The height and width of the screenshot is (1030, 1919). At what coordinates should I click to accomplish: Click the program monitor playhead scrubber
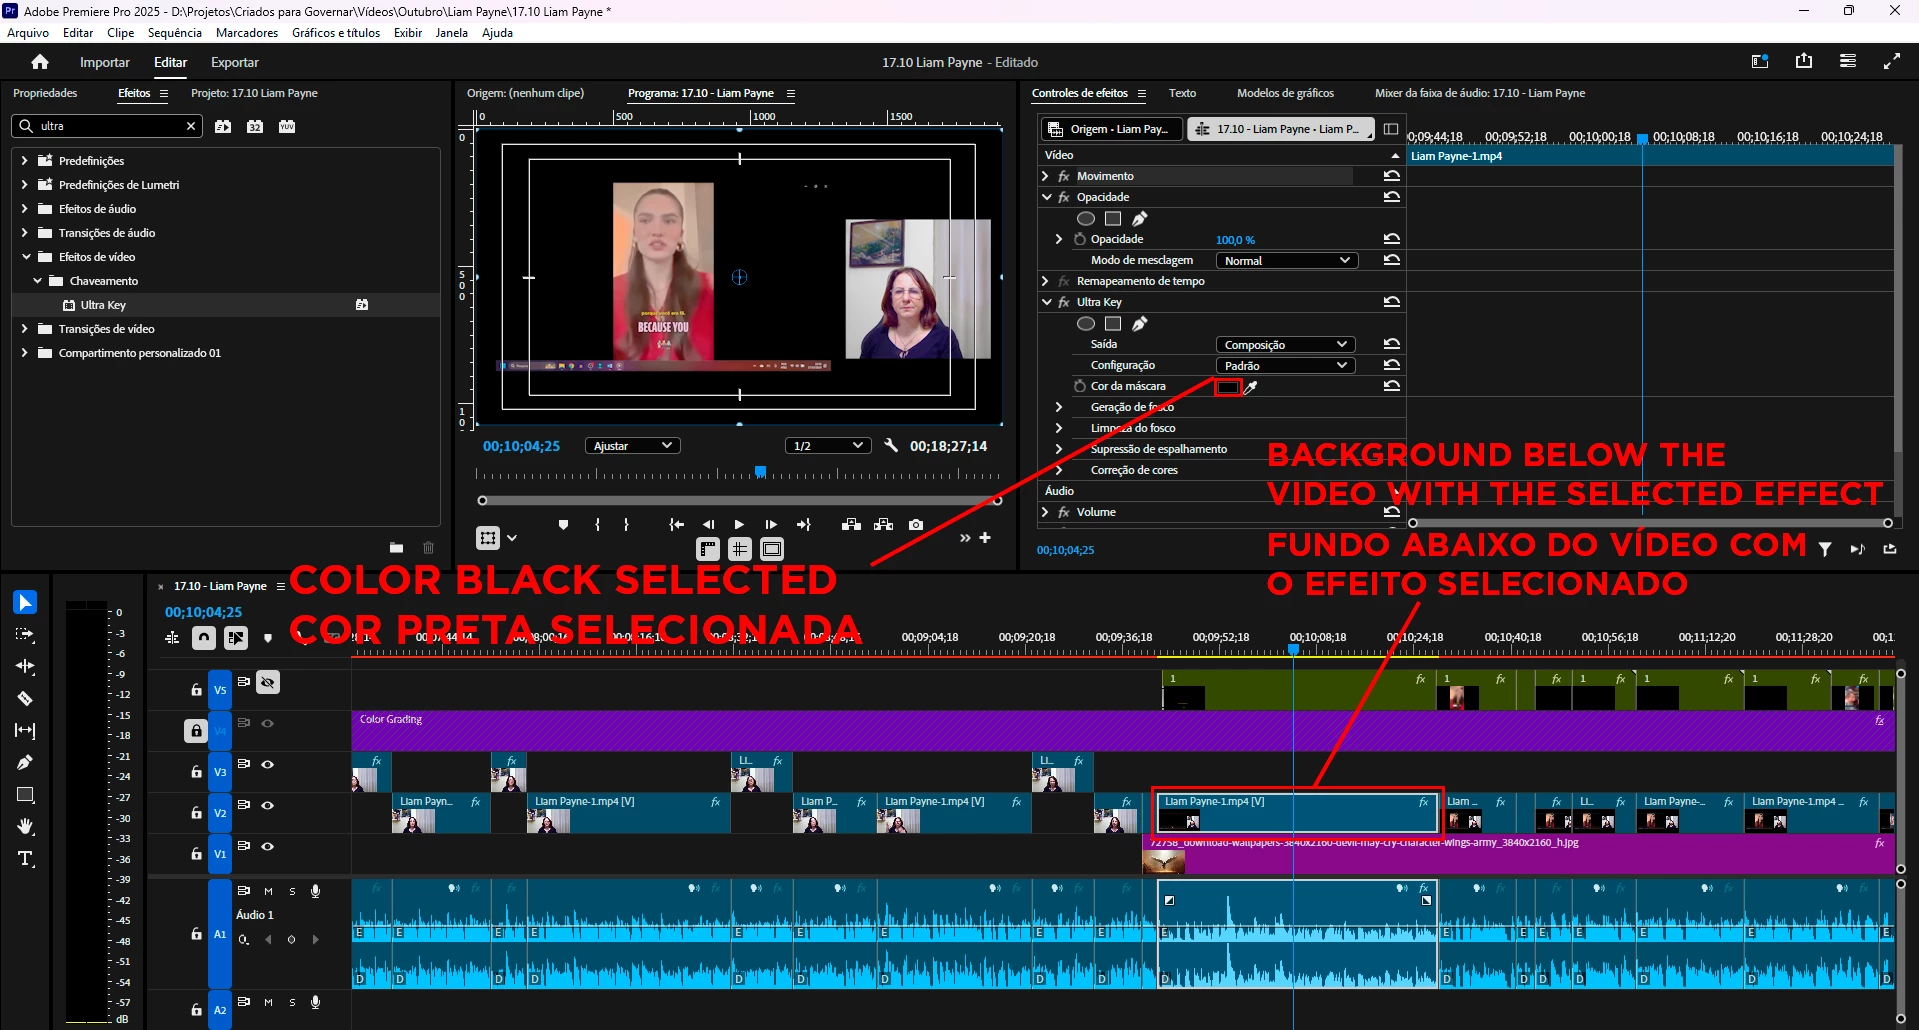(760, 471)
